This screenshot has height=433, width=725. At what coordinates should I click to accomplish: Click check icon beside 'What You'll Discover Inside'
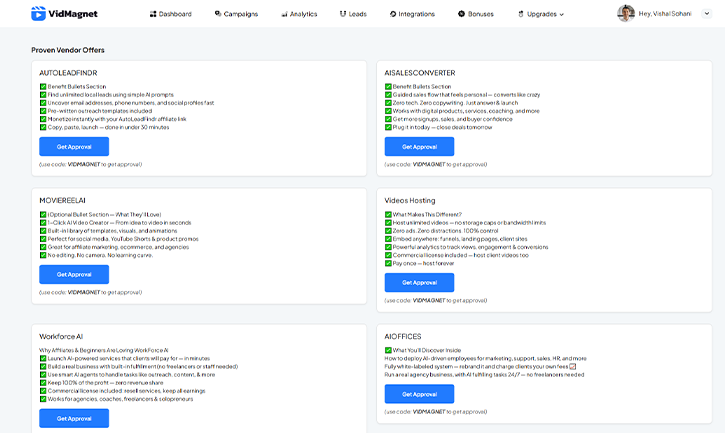388,350
